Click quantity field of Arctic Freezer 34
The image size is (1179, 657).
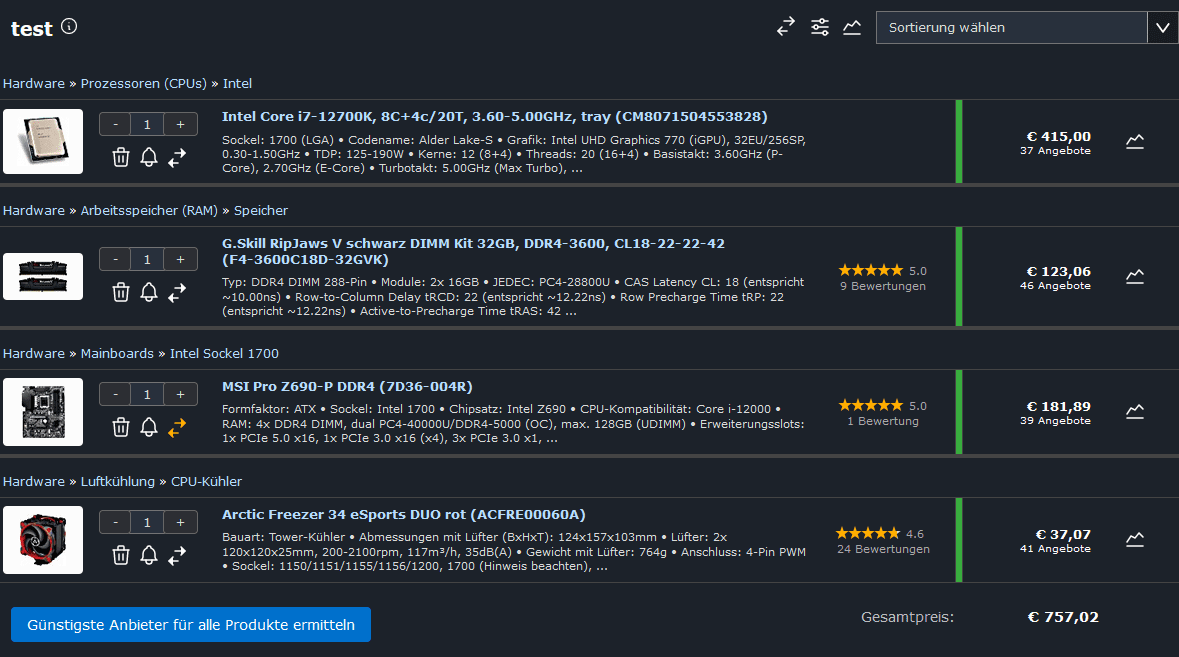147,522
